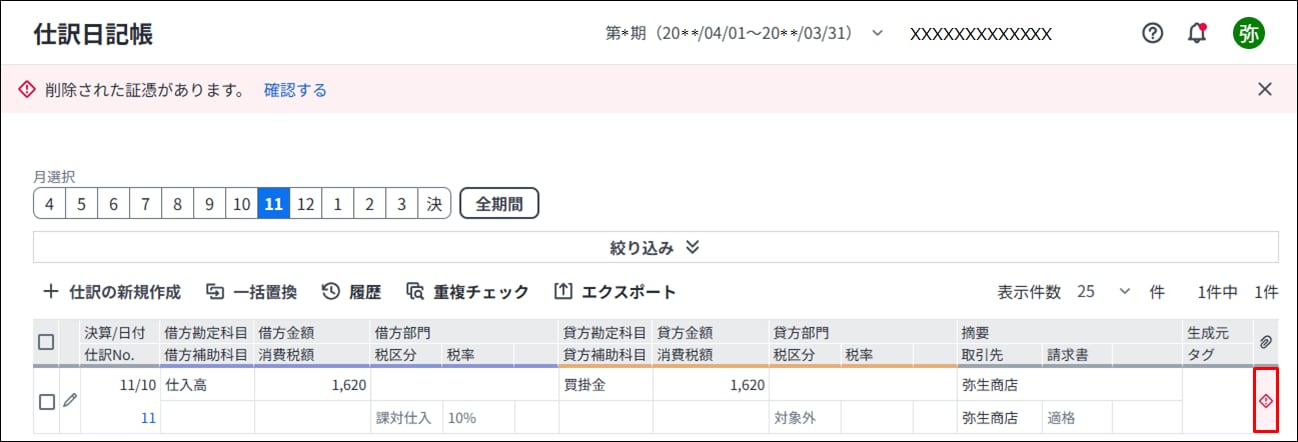
Task: Open the green 弥 user avatar
Action: point(1249,33)
